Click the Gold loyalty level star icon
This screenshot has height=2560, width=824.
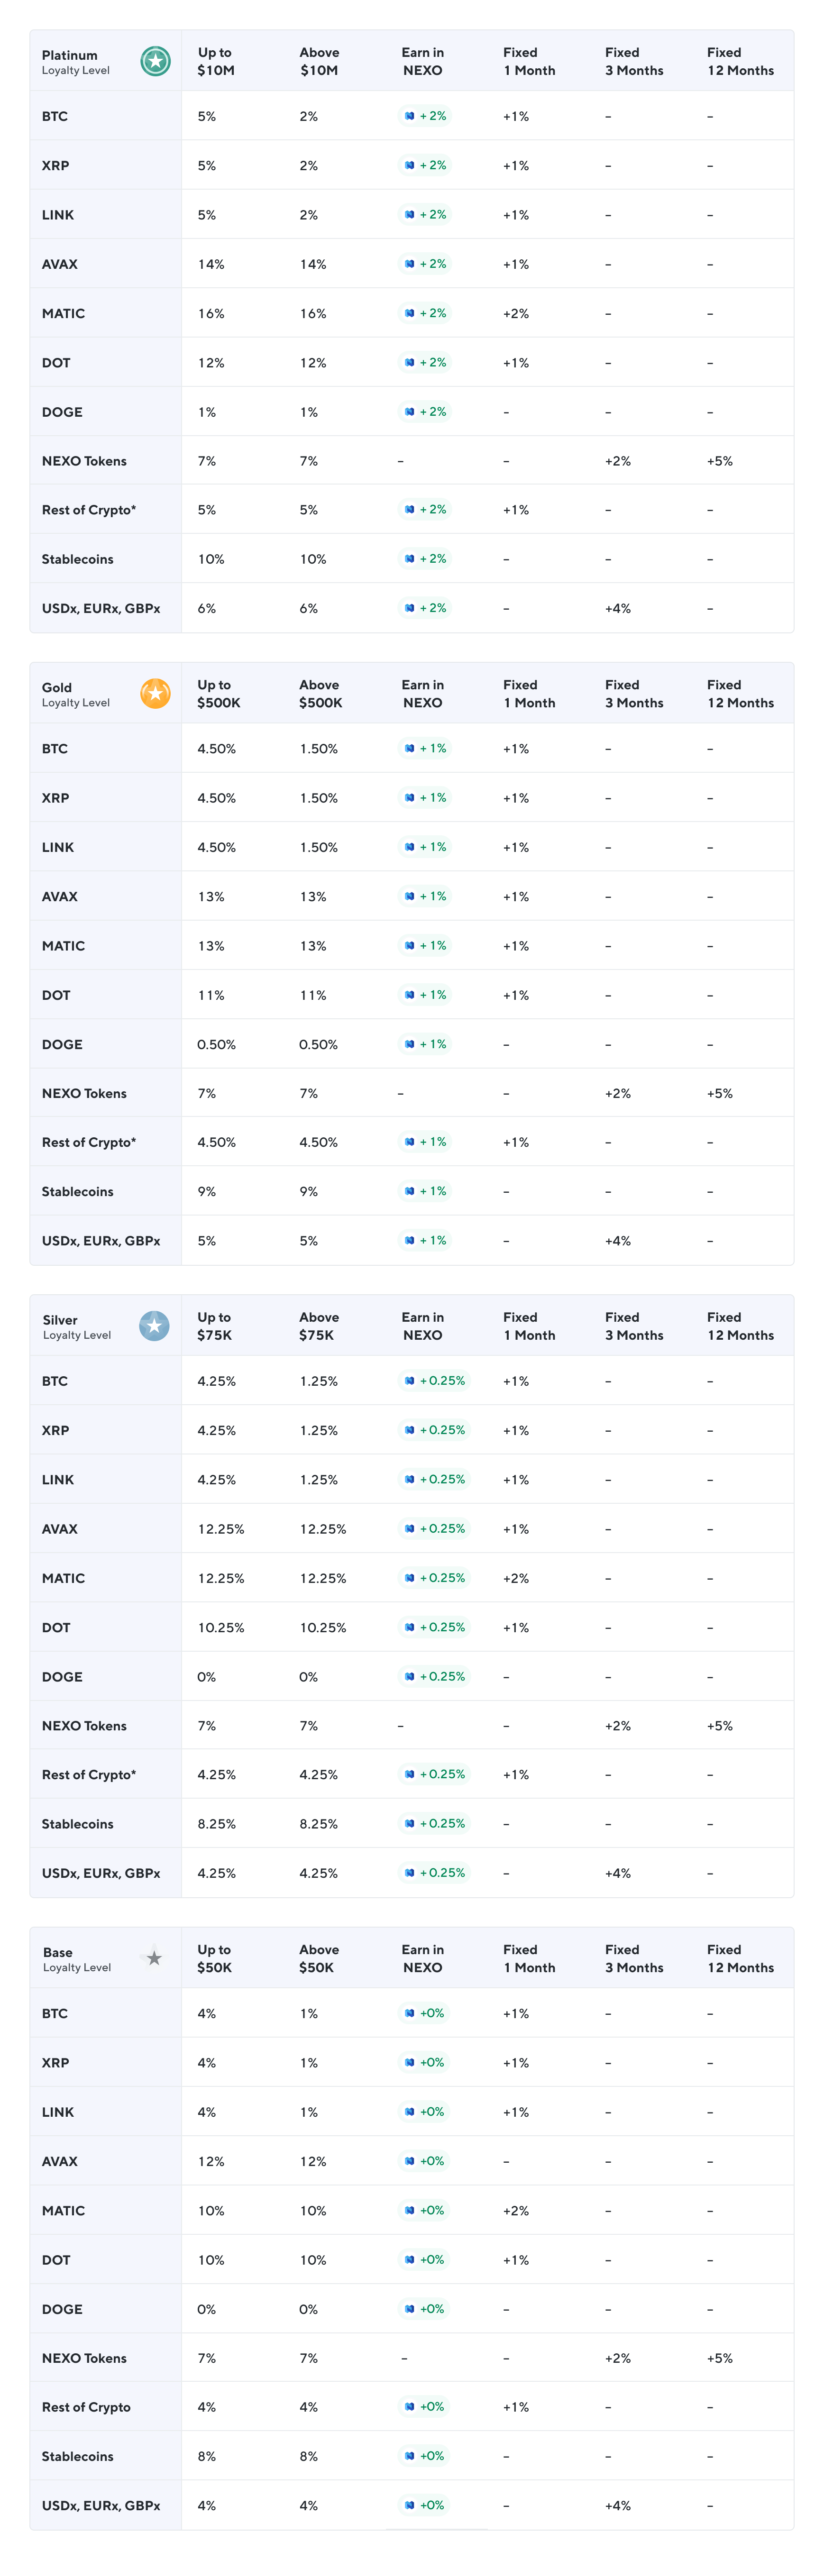click(155, 693)
